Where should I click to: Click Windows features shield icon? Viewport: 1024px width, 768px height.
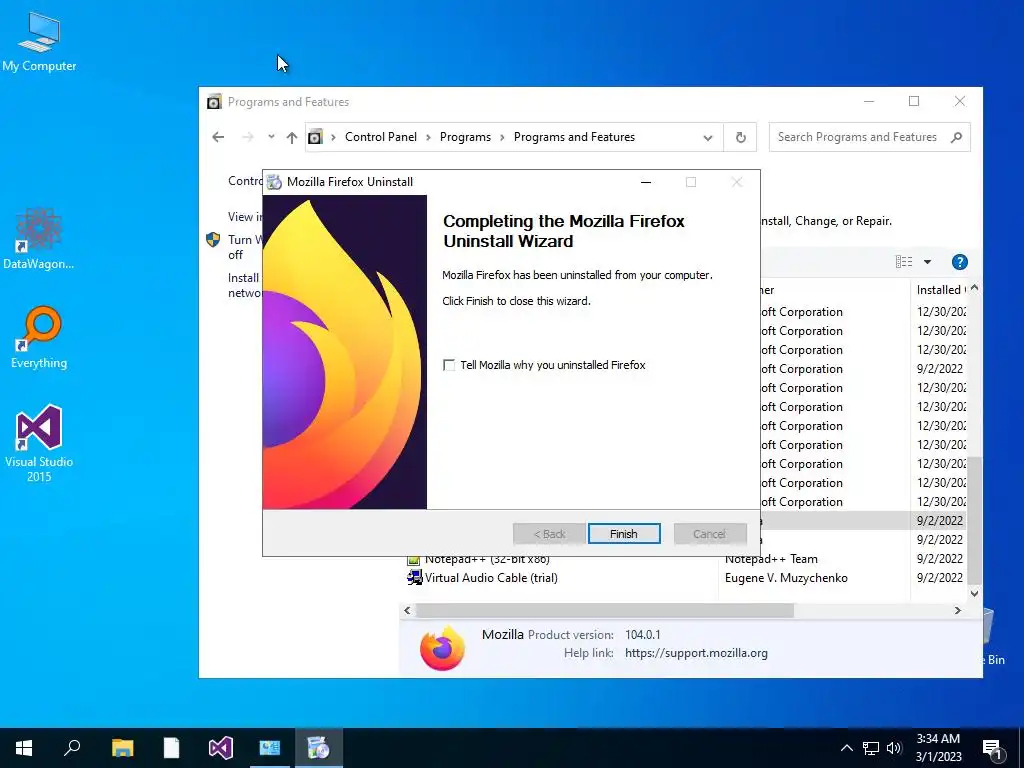213,240
